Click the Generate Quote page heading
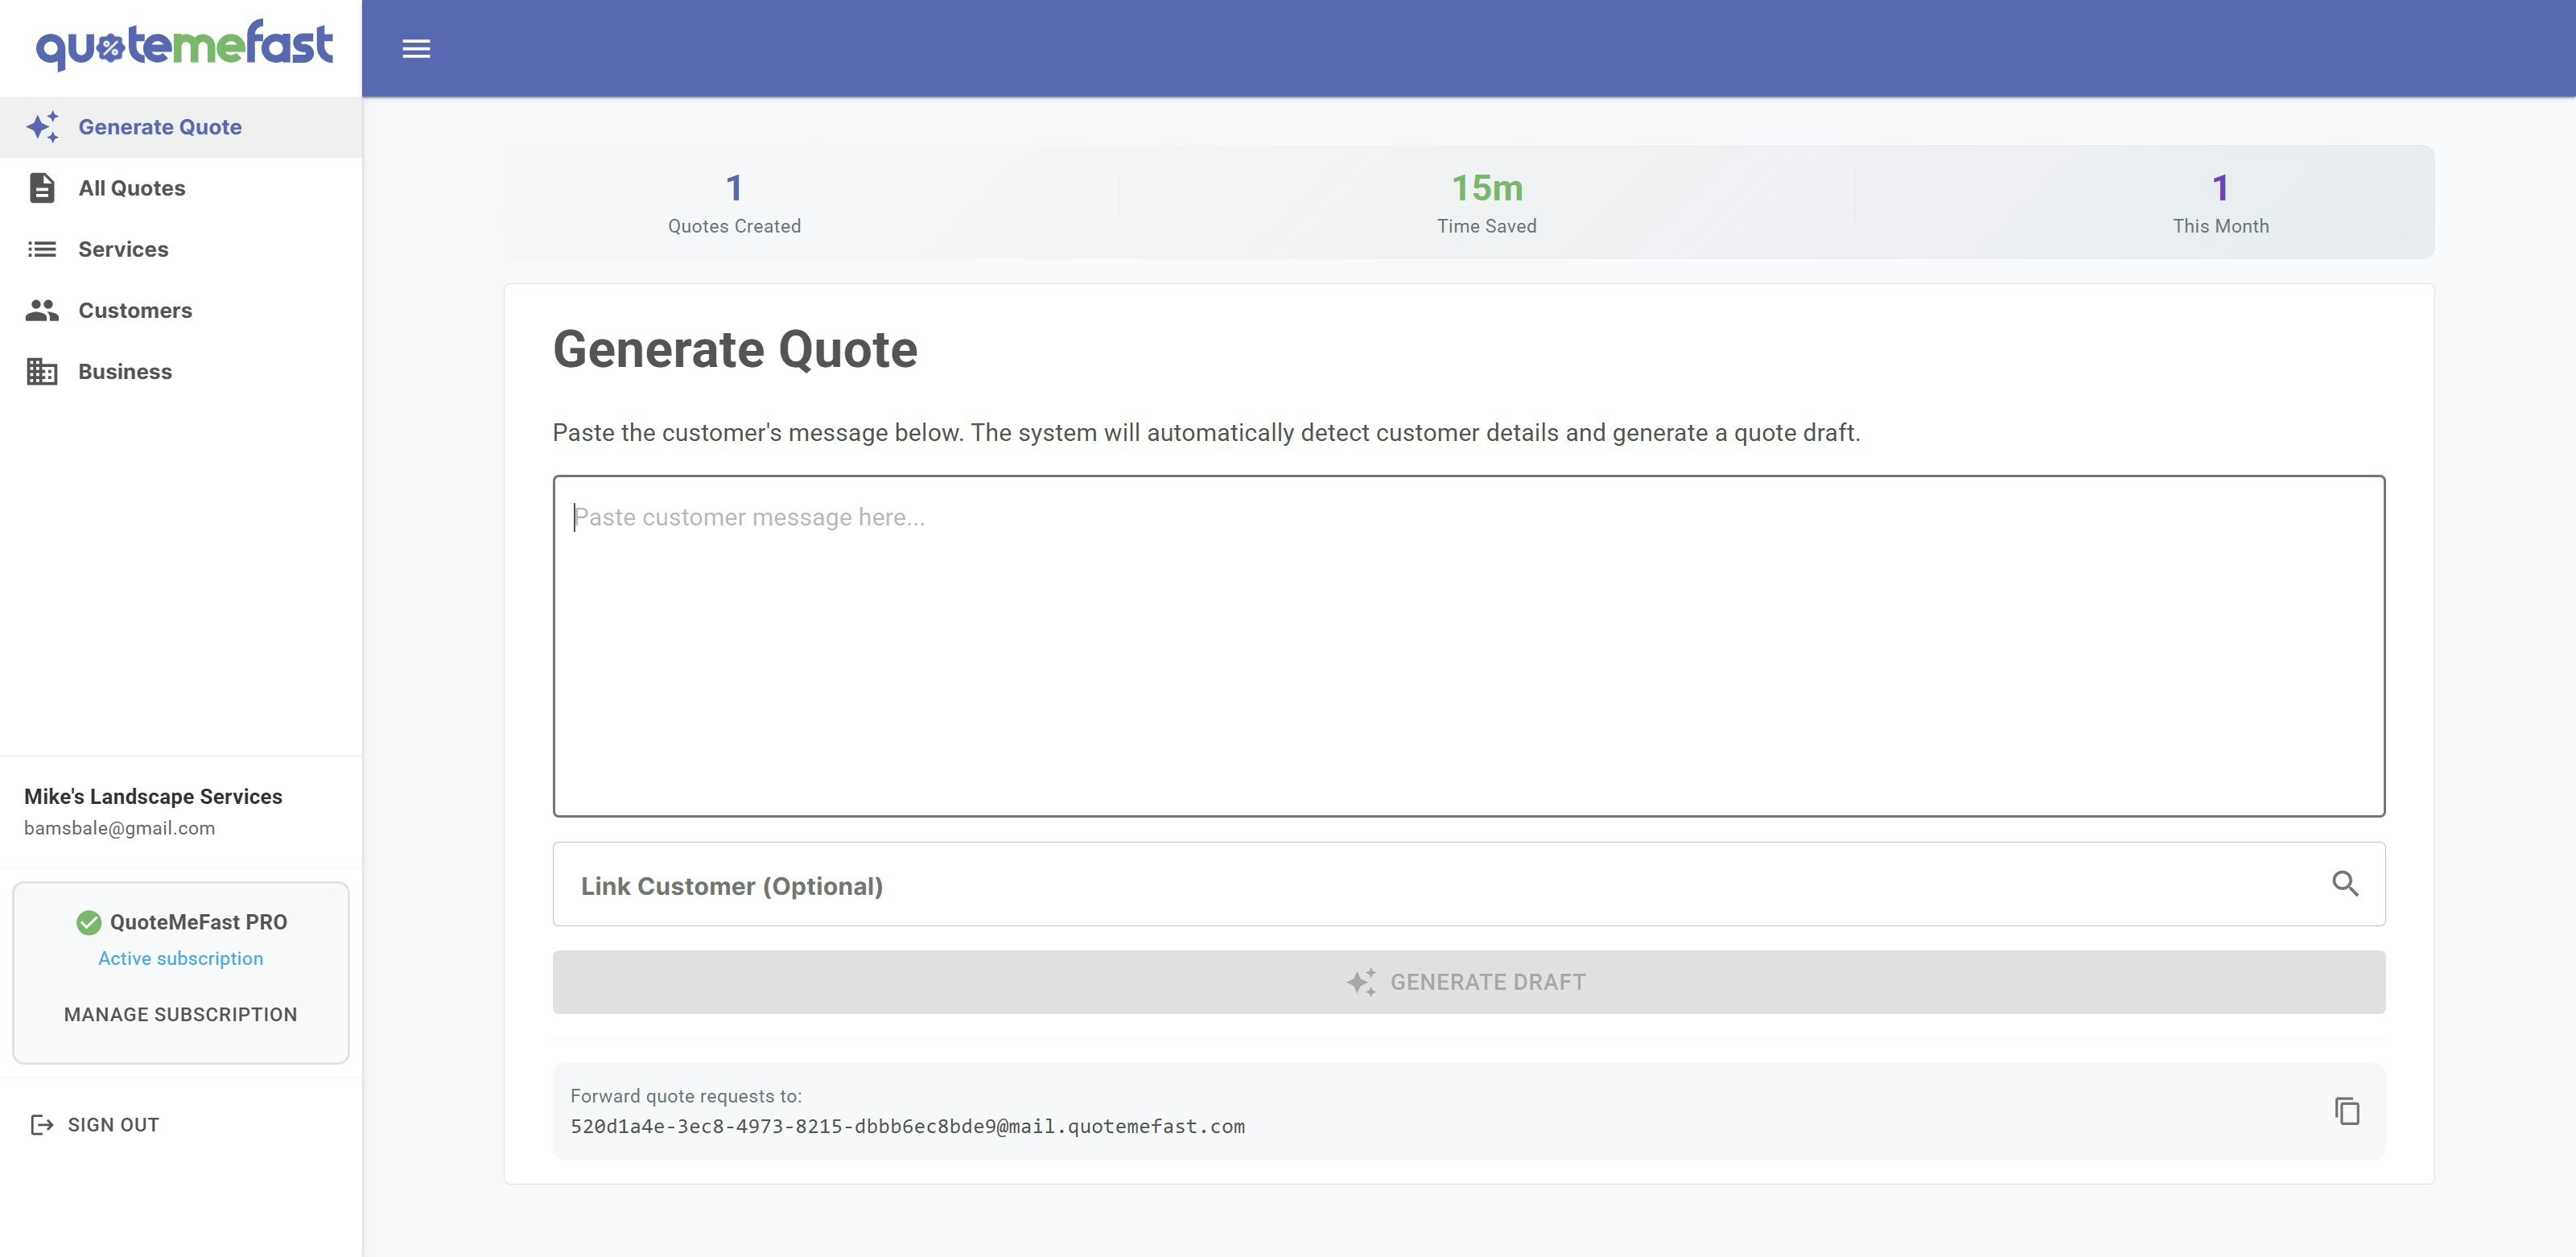The width and height of the screenshot is (2576, 1257). [x=735, y=349]
